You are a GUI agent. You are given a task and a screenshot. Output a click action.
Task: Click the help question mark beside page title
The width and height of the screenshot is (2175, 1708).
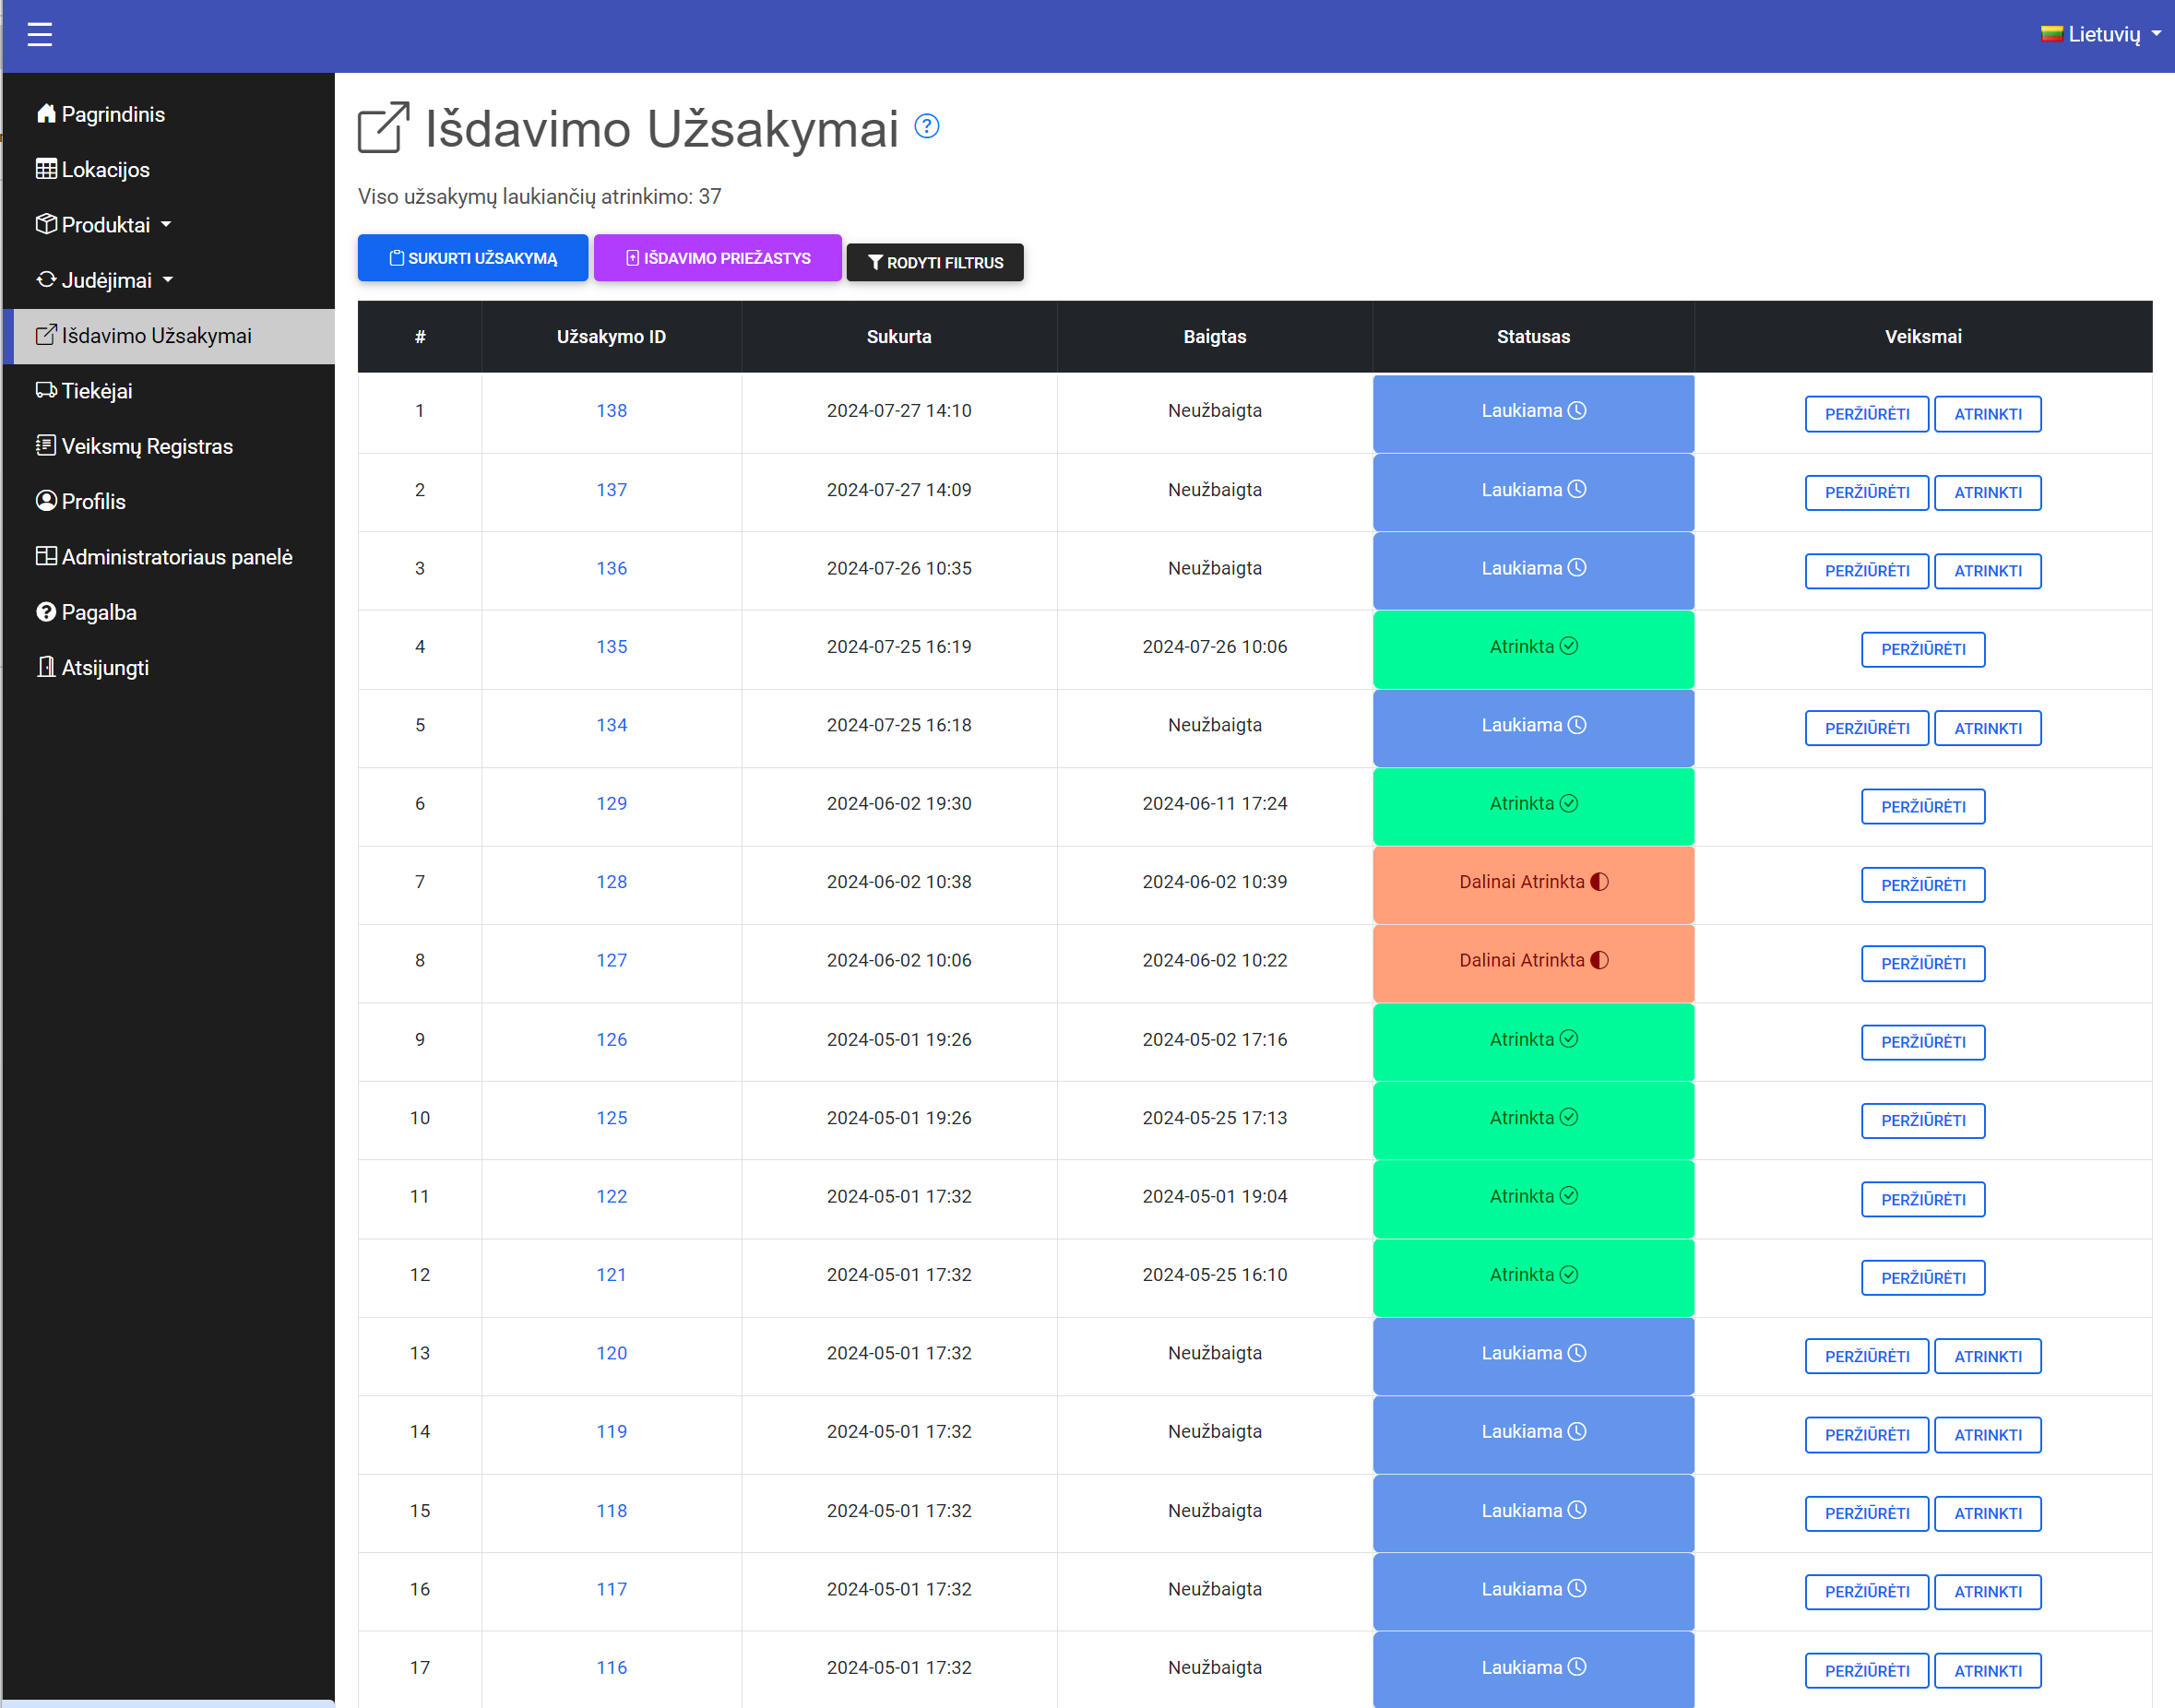(x=927, y=127)
